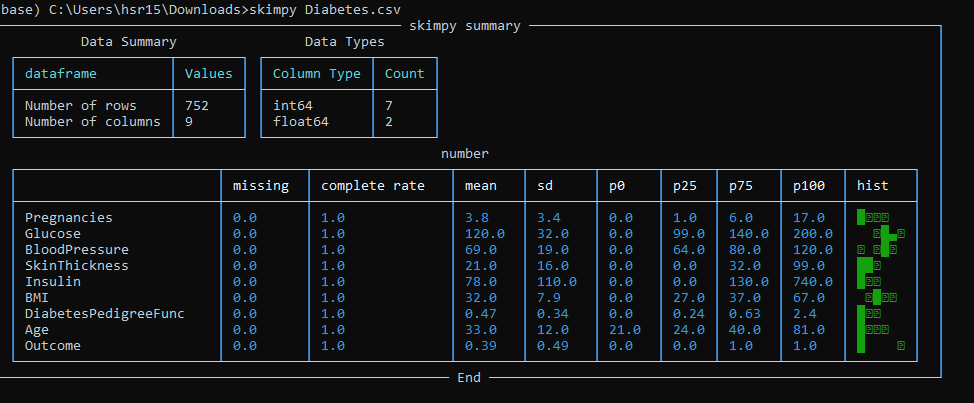This screenshot has height=403, width=974.
Task: Click the 'Column Type' header
Action: pos(317,74)
